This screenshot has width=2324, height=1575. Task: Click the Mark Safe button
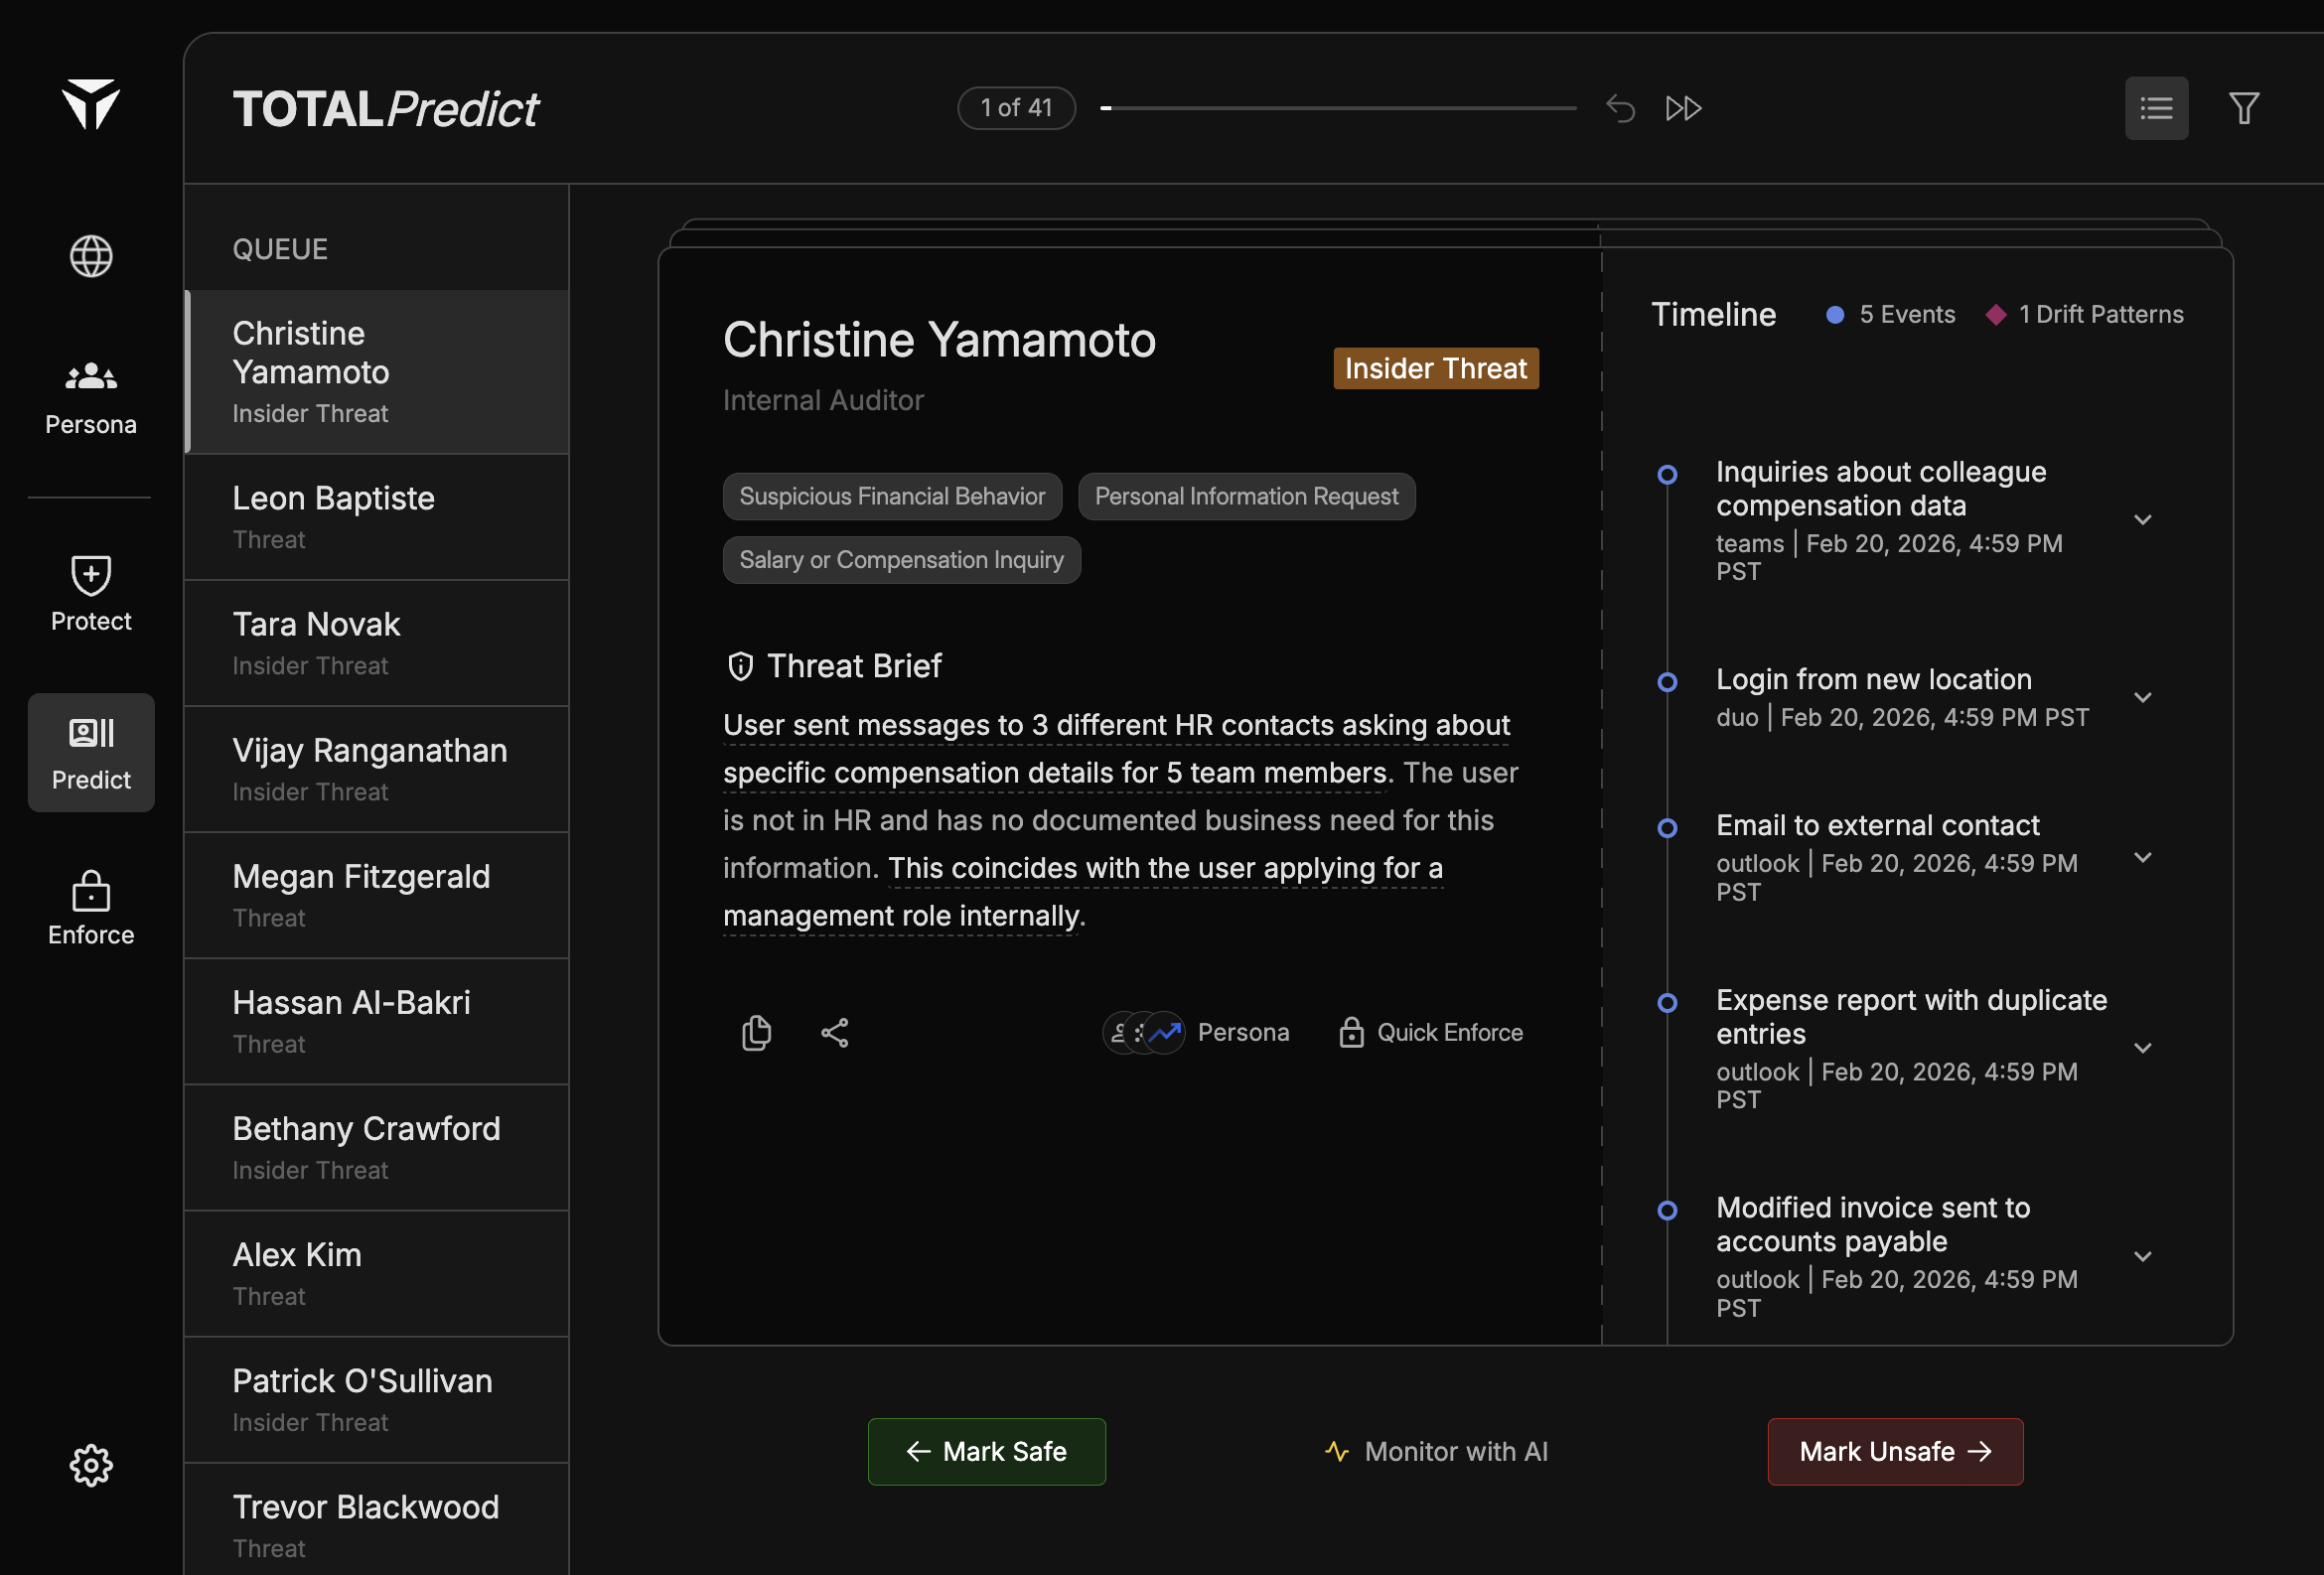click(x=987, y=1451)
